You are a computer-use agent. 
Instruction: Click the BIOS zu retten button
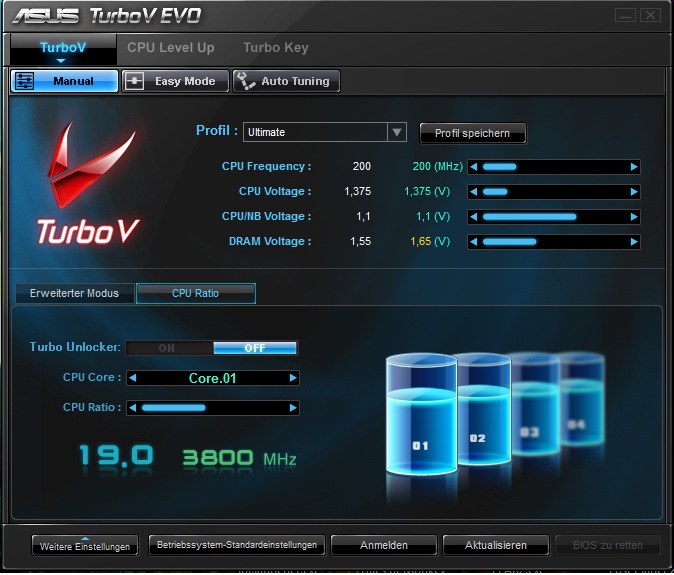click(x=608, y=545)
